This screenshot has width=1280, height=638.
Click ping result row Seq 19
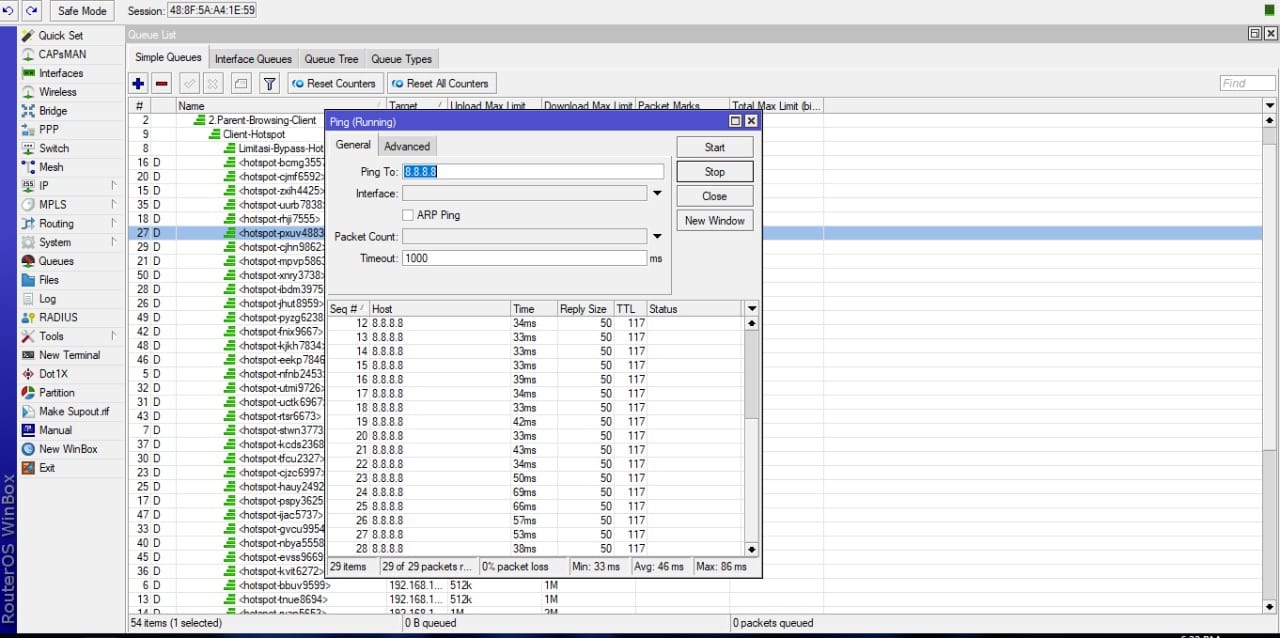pyautogui.click(x=538, y=422)
